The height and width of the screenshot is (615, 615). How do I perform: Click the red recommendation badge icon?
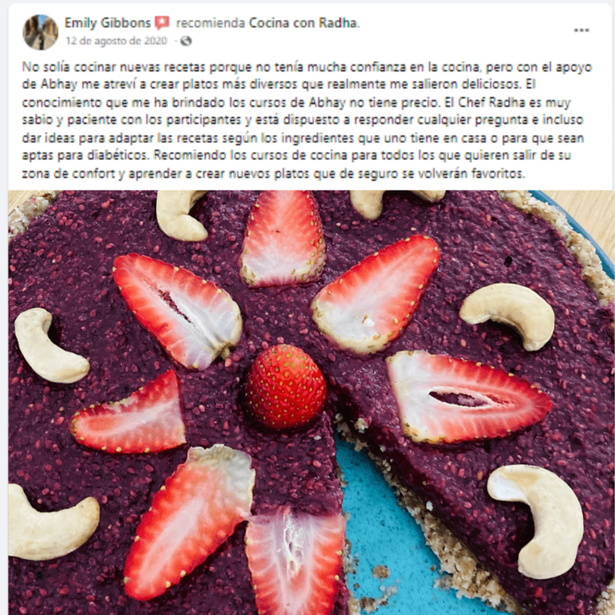coord(162,23)
